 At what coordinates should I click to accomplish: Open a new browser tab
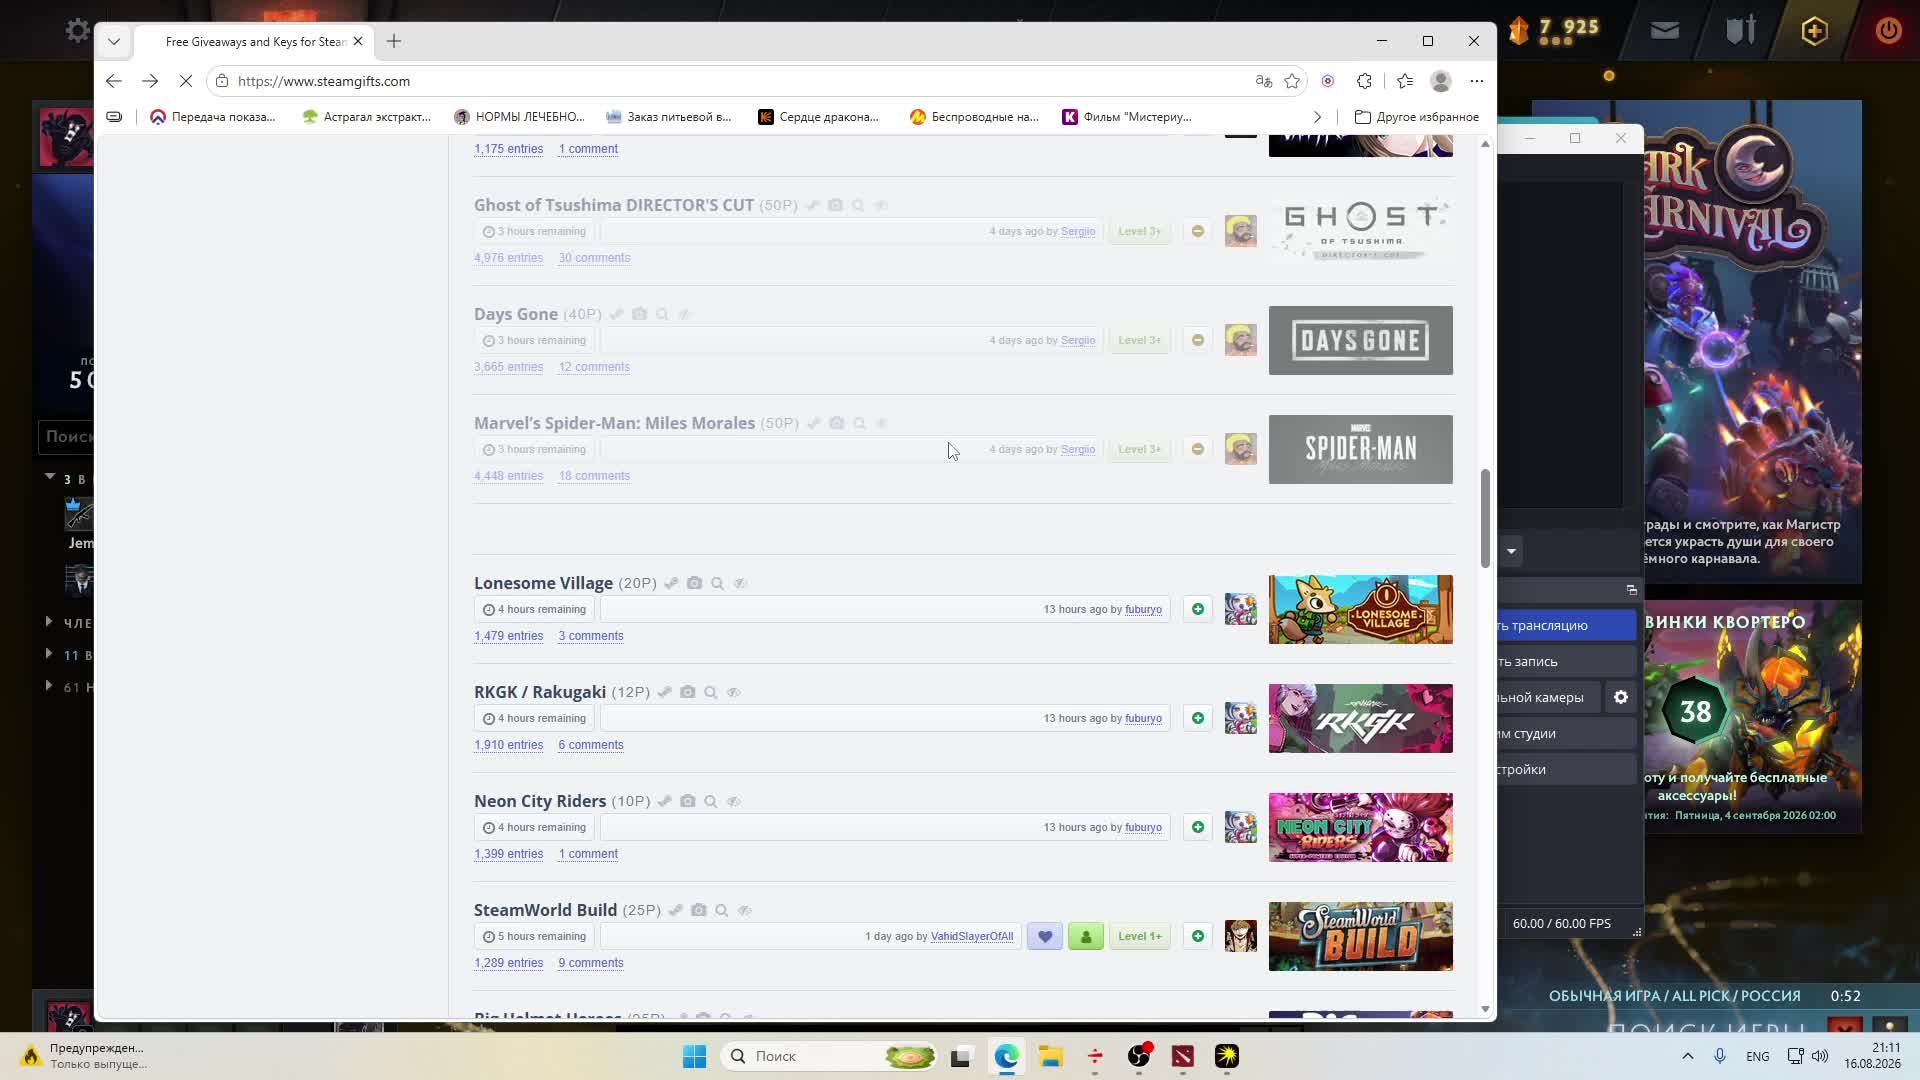tap(394, 41)
